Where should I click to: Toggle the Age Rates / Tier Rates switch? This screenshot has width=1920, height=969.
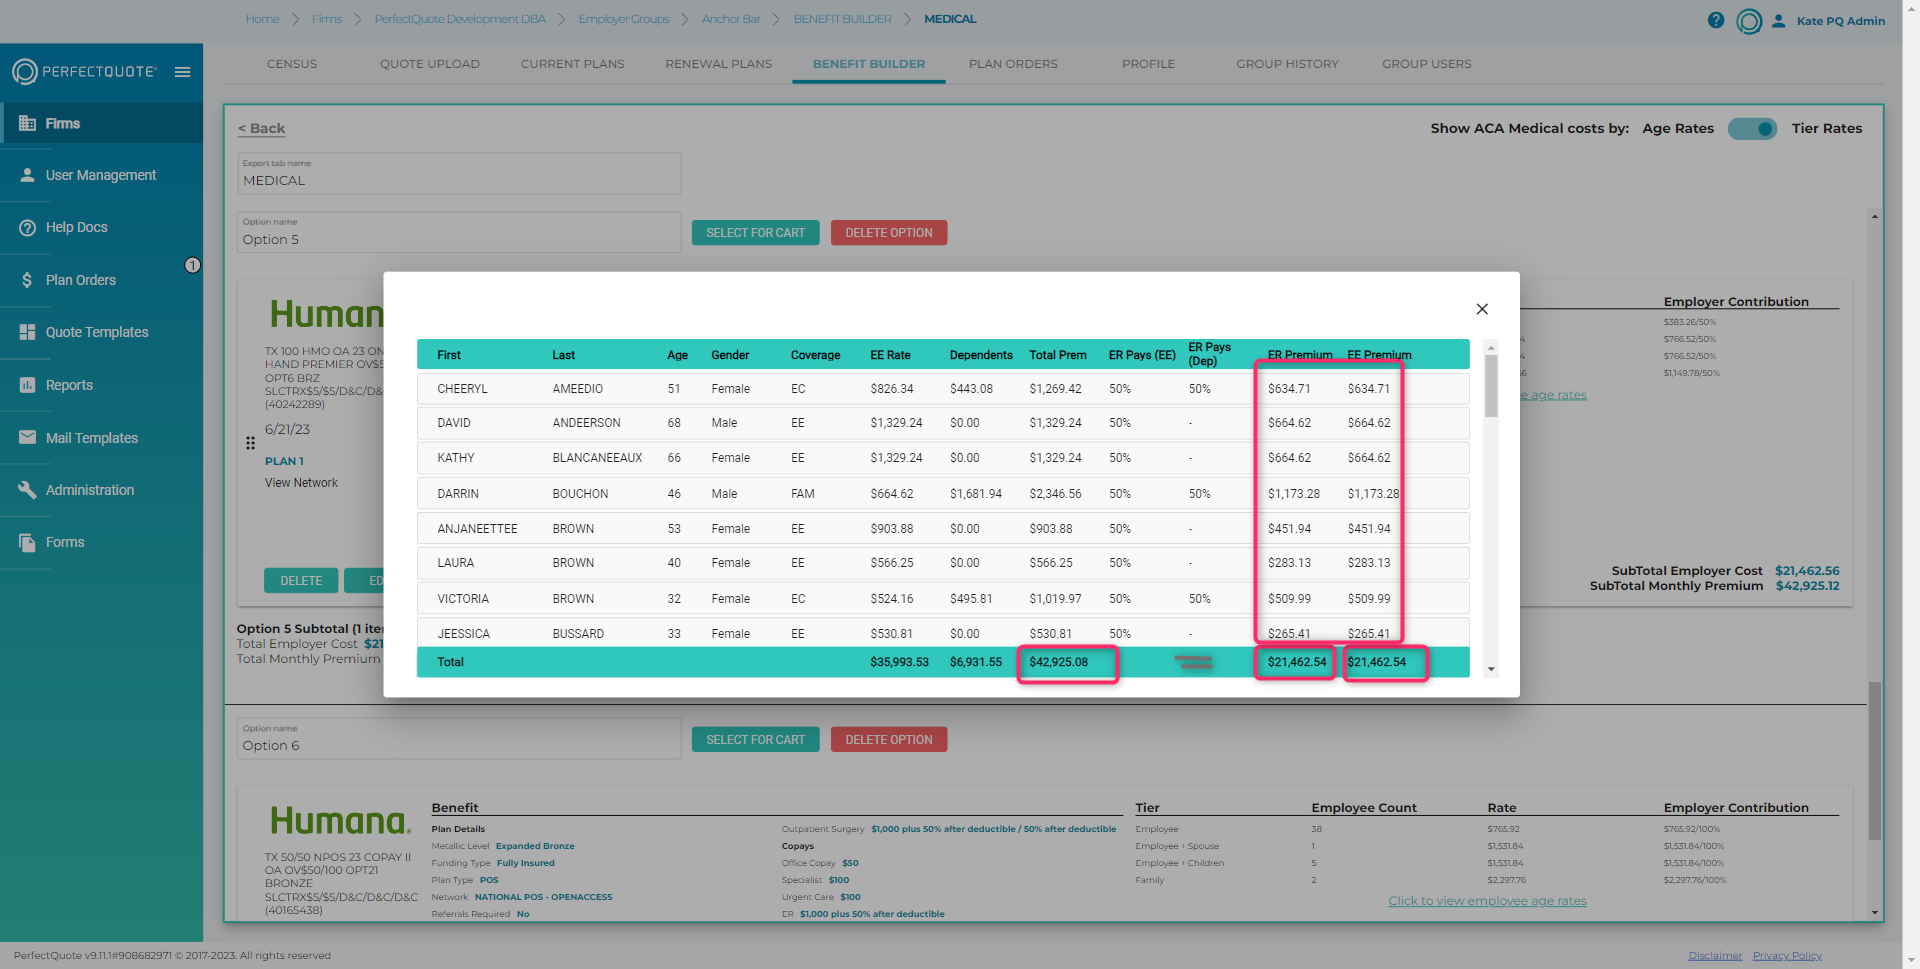click(1752, 128)
